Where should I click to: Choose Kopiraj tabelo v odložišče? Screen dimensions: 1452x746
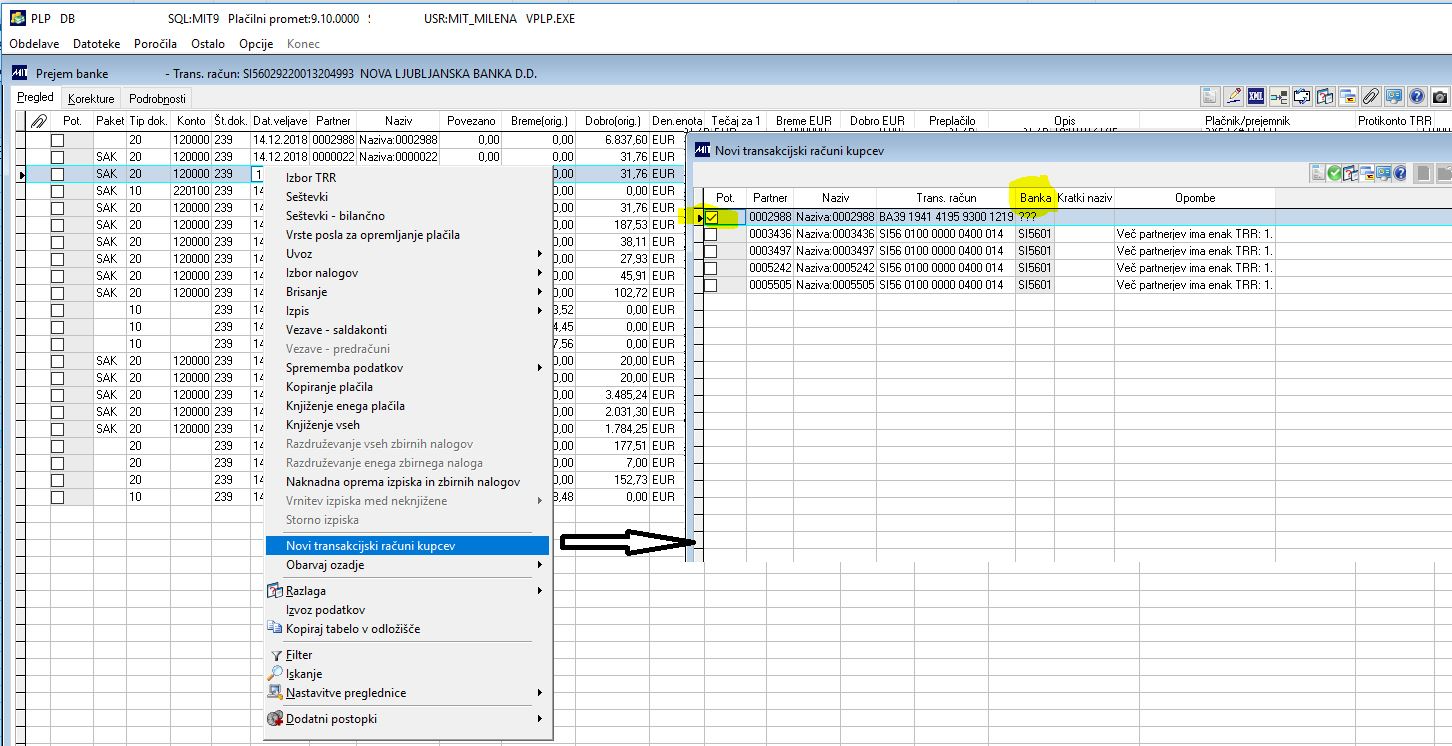(x=352, y=629)
